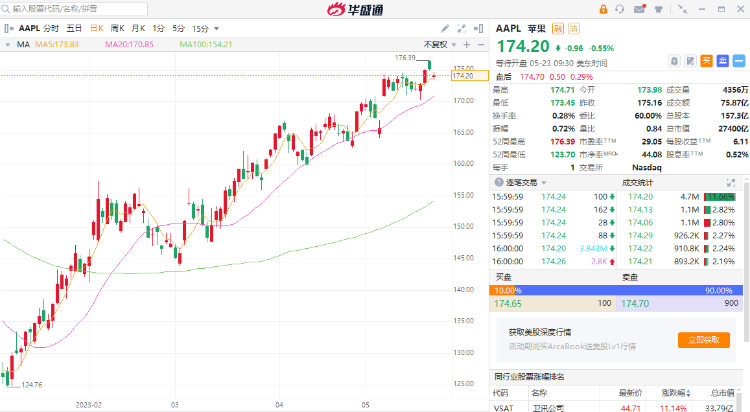Click the chart low label 124.76

[x=32, y=385]
